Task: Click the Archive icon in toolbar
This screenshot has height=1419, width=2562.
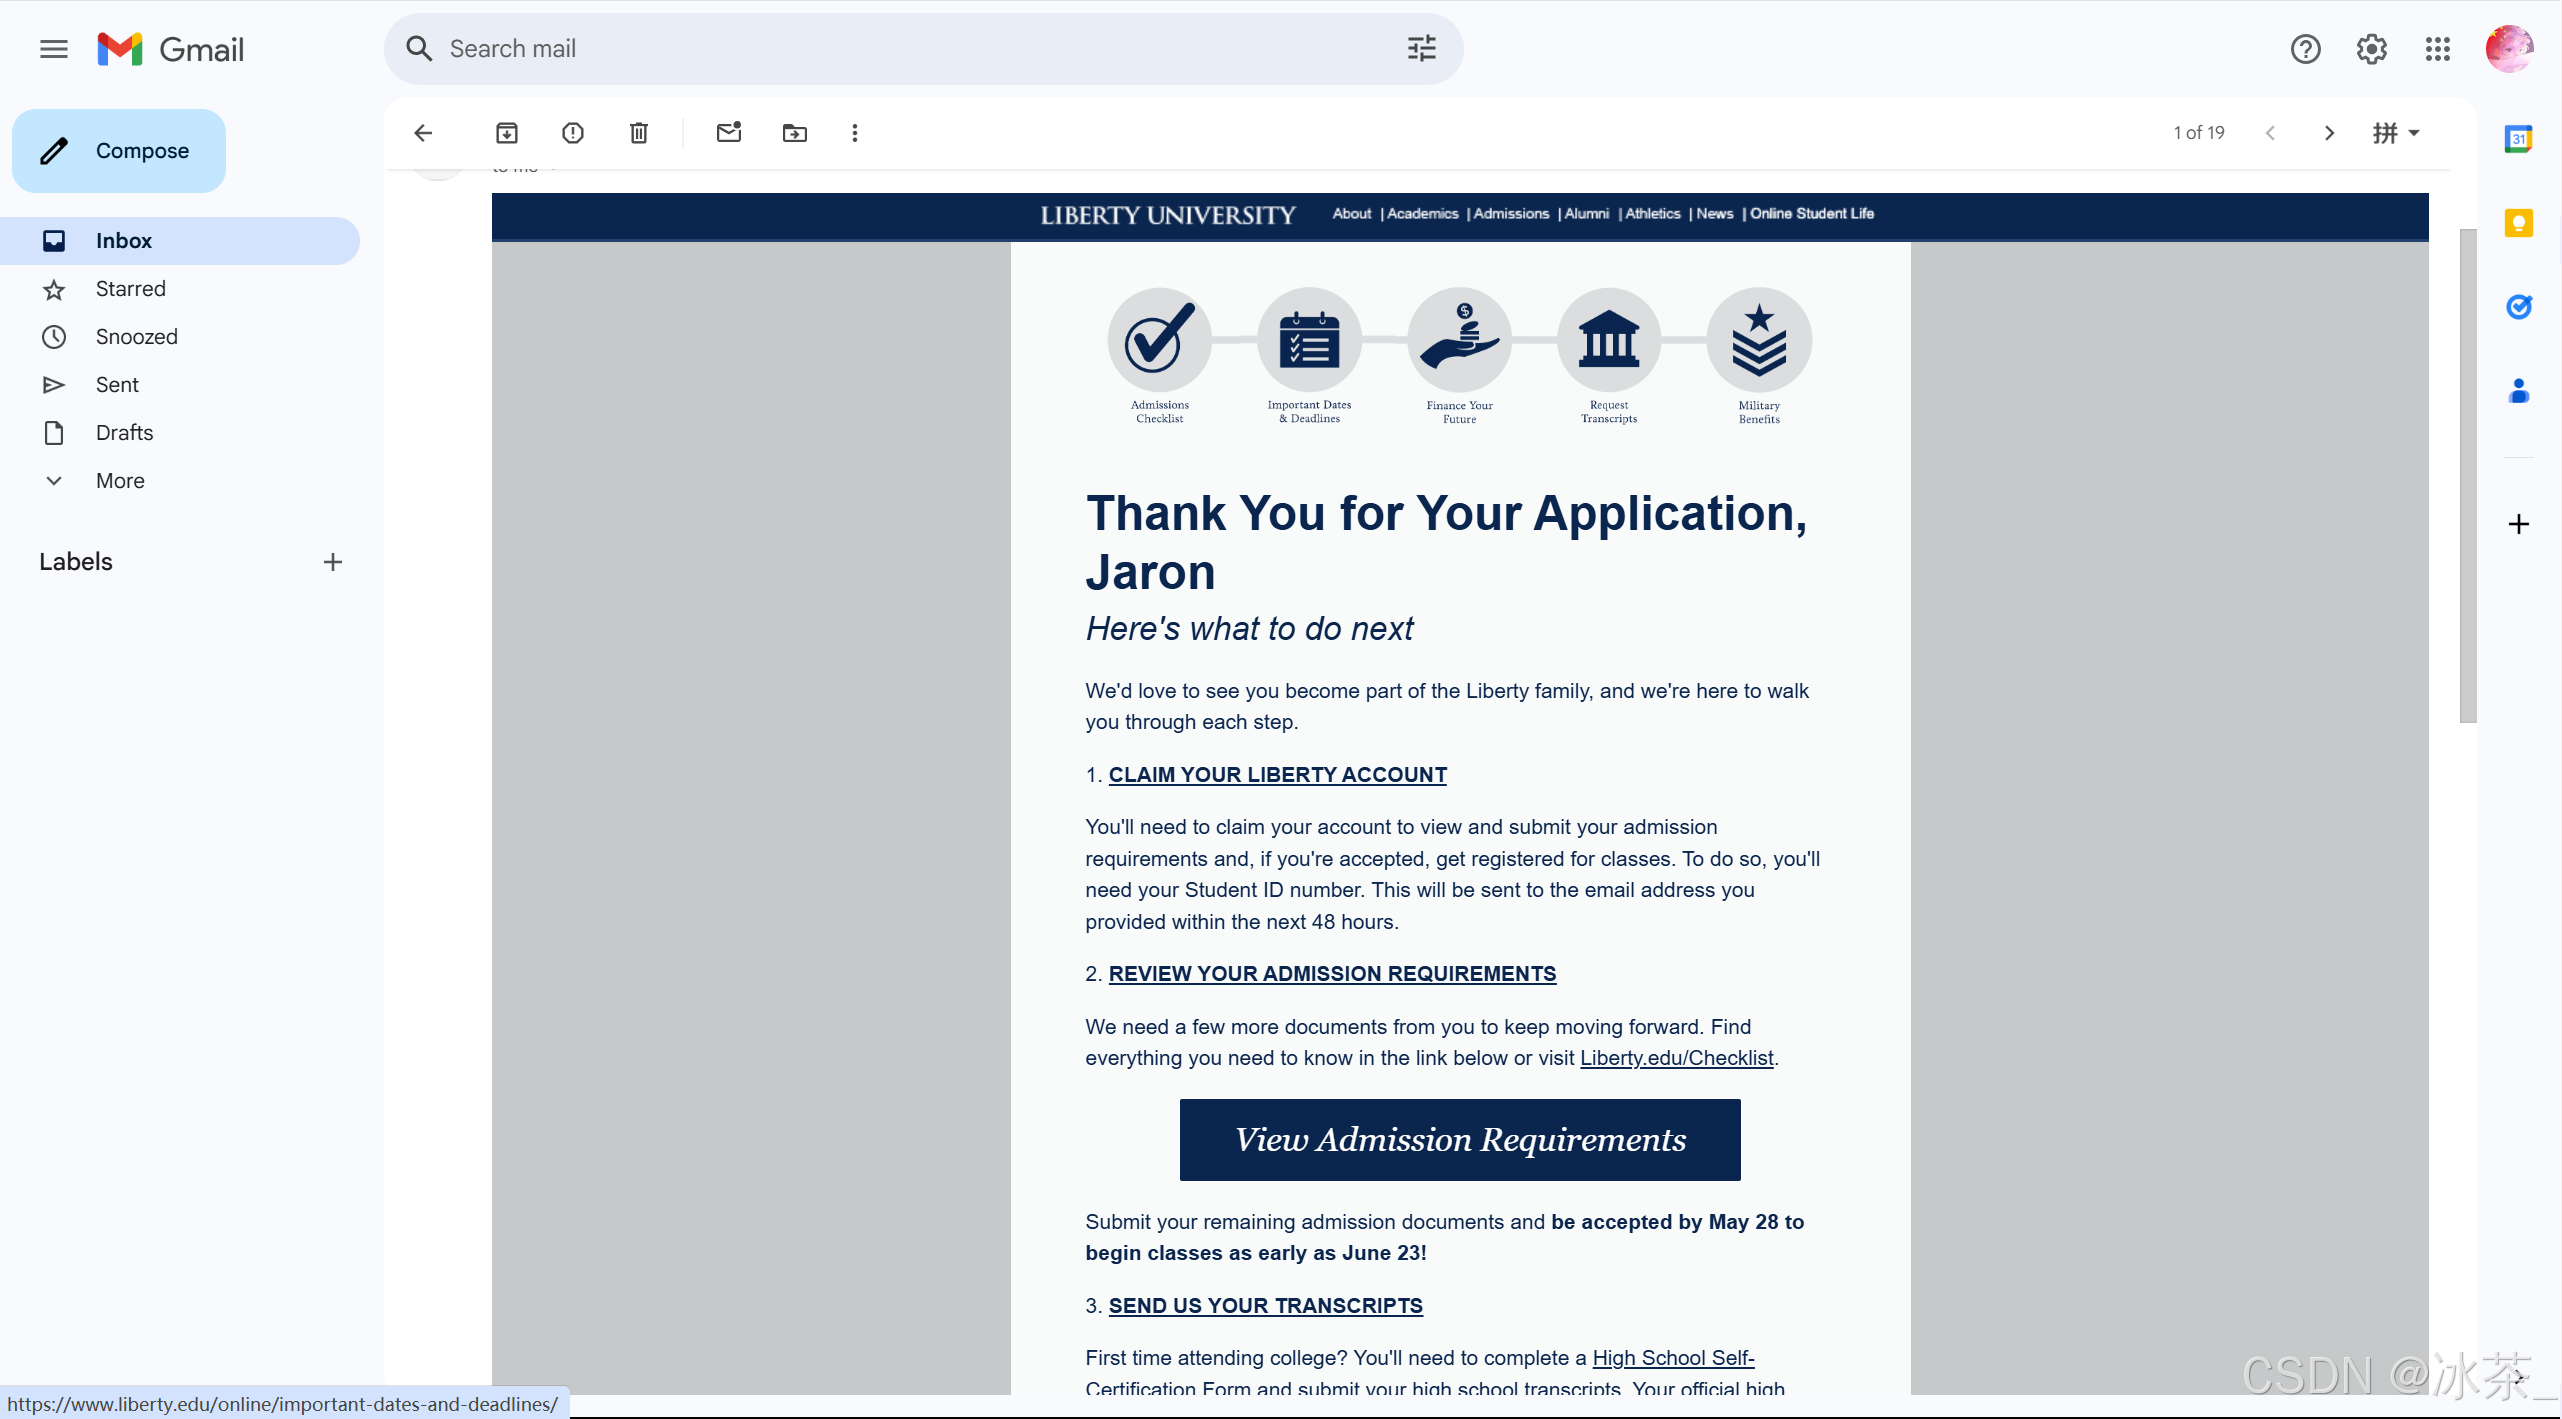Action: coord(507,133)
